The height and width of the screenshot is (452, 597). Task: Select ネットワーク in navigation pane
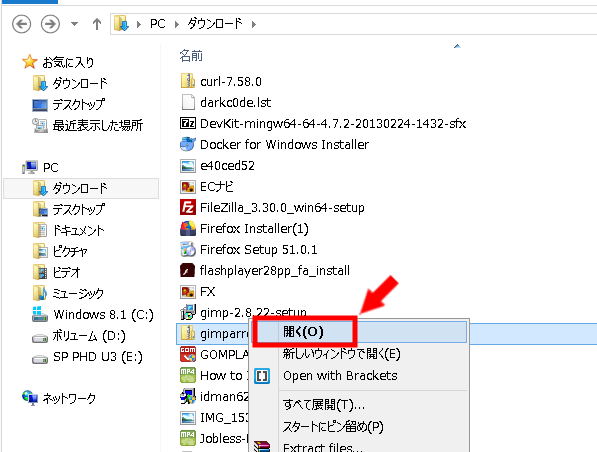pos(69,398)
